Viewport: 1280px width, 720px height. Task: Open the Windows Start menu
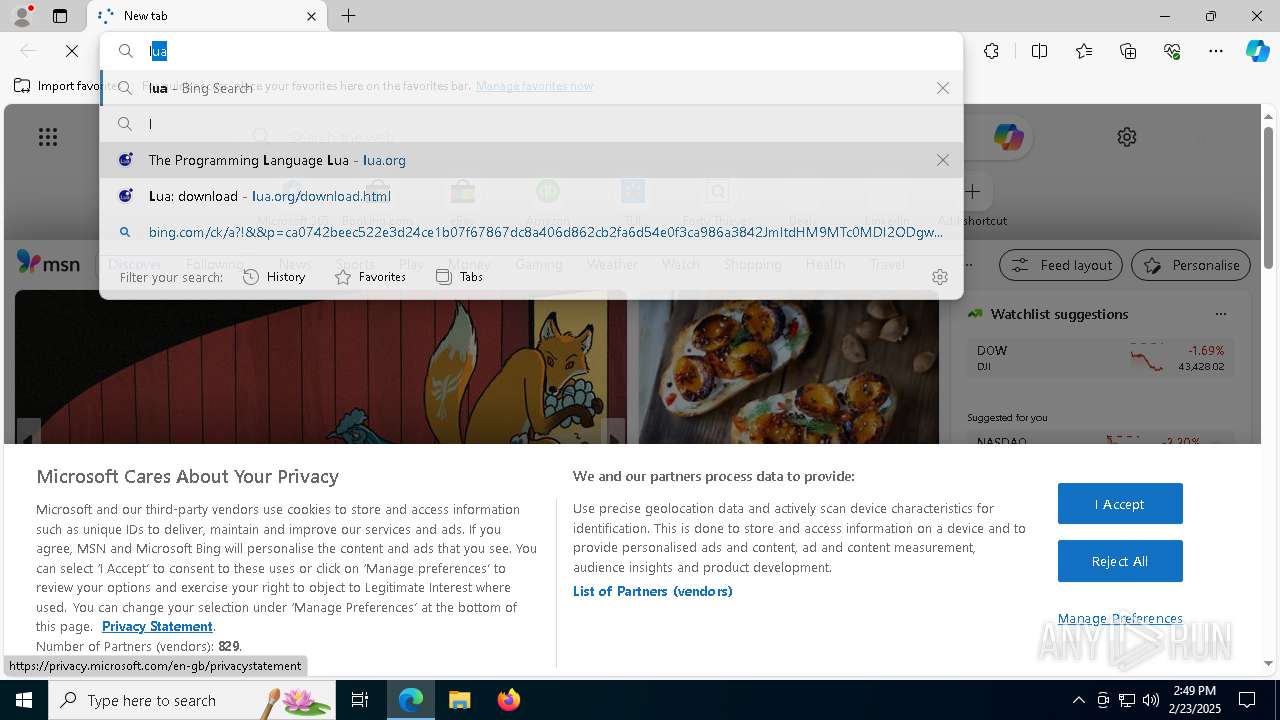[24, 700]
